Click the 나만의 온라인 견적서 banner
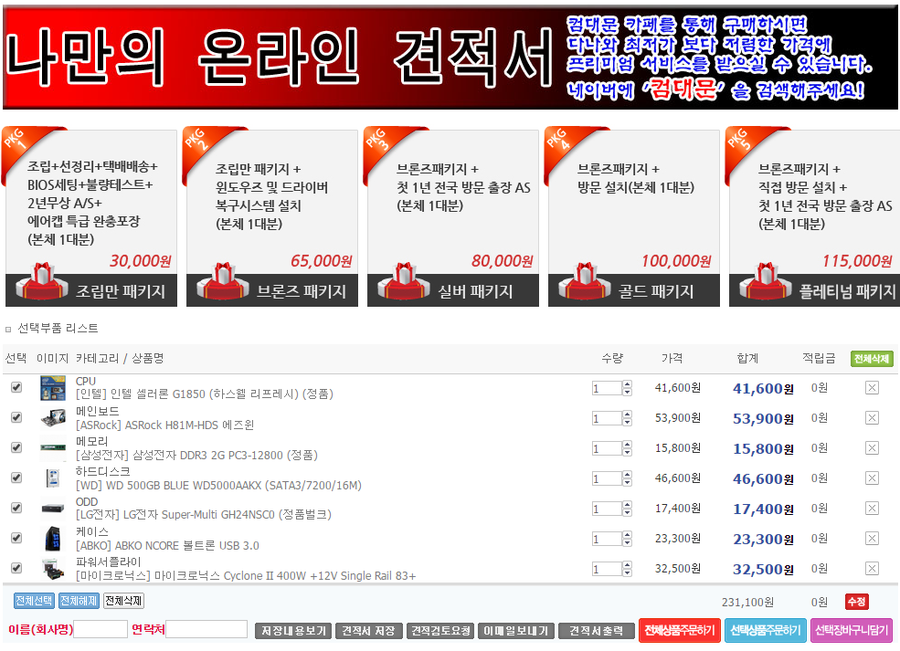This screenshot has width=900, height=651. pos(451,57)
